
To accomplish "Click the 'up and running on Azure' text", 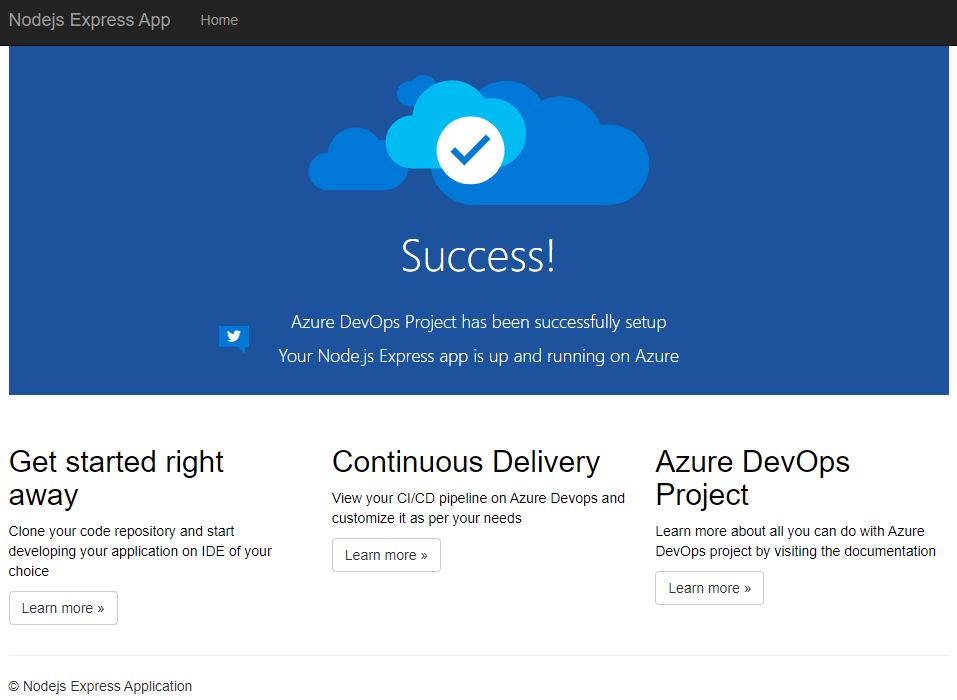I will 478,356.
